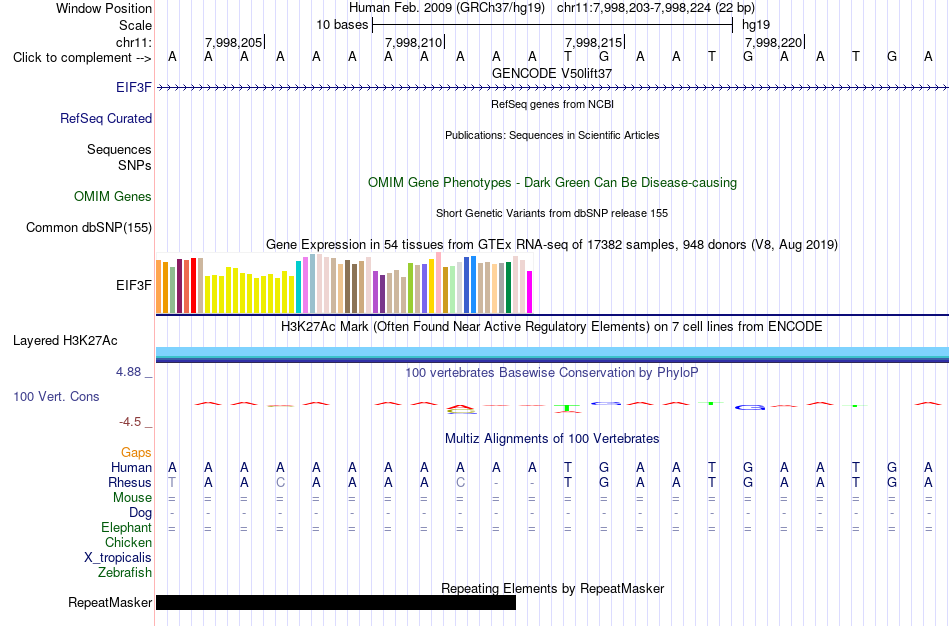Image resolution: width=950 pixels, height=626 pixels.
Task: Click the Human alignment row label
Action: (131, 467)
